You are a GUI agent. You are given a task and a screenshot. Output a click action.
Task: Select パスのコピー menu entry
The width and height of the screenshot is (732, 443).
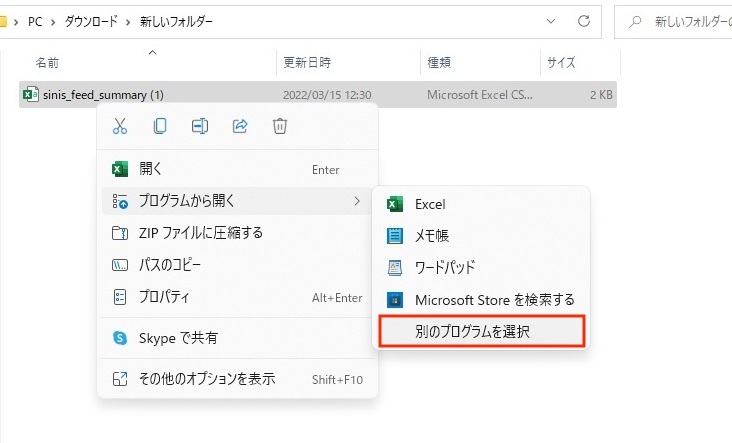[170, 265]
